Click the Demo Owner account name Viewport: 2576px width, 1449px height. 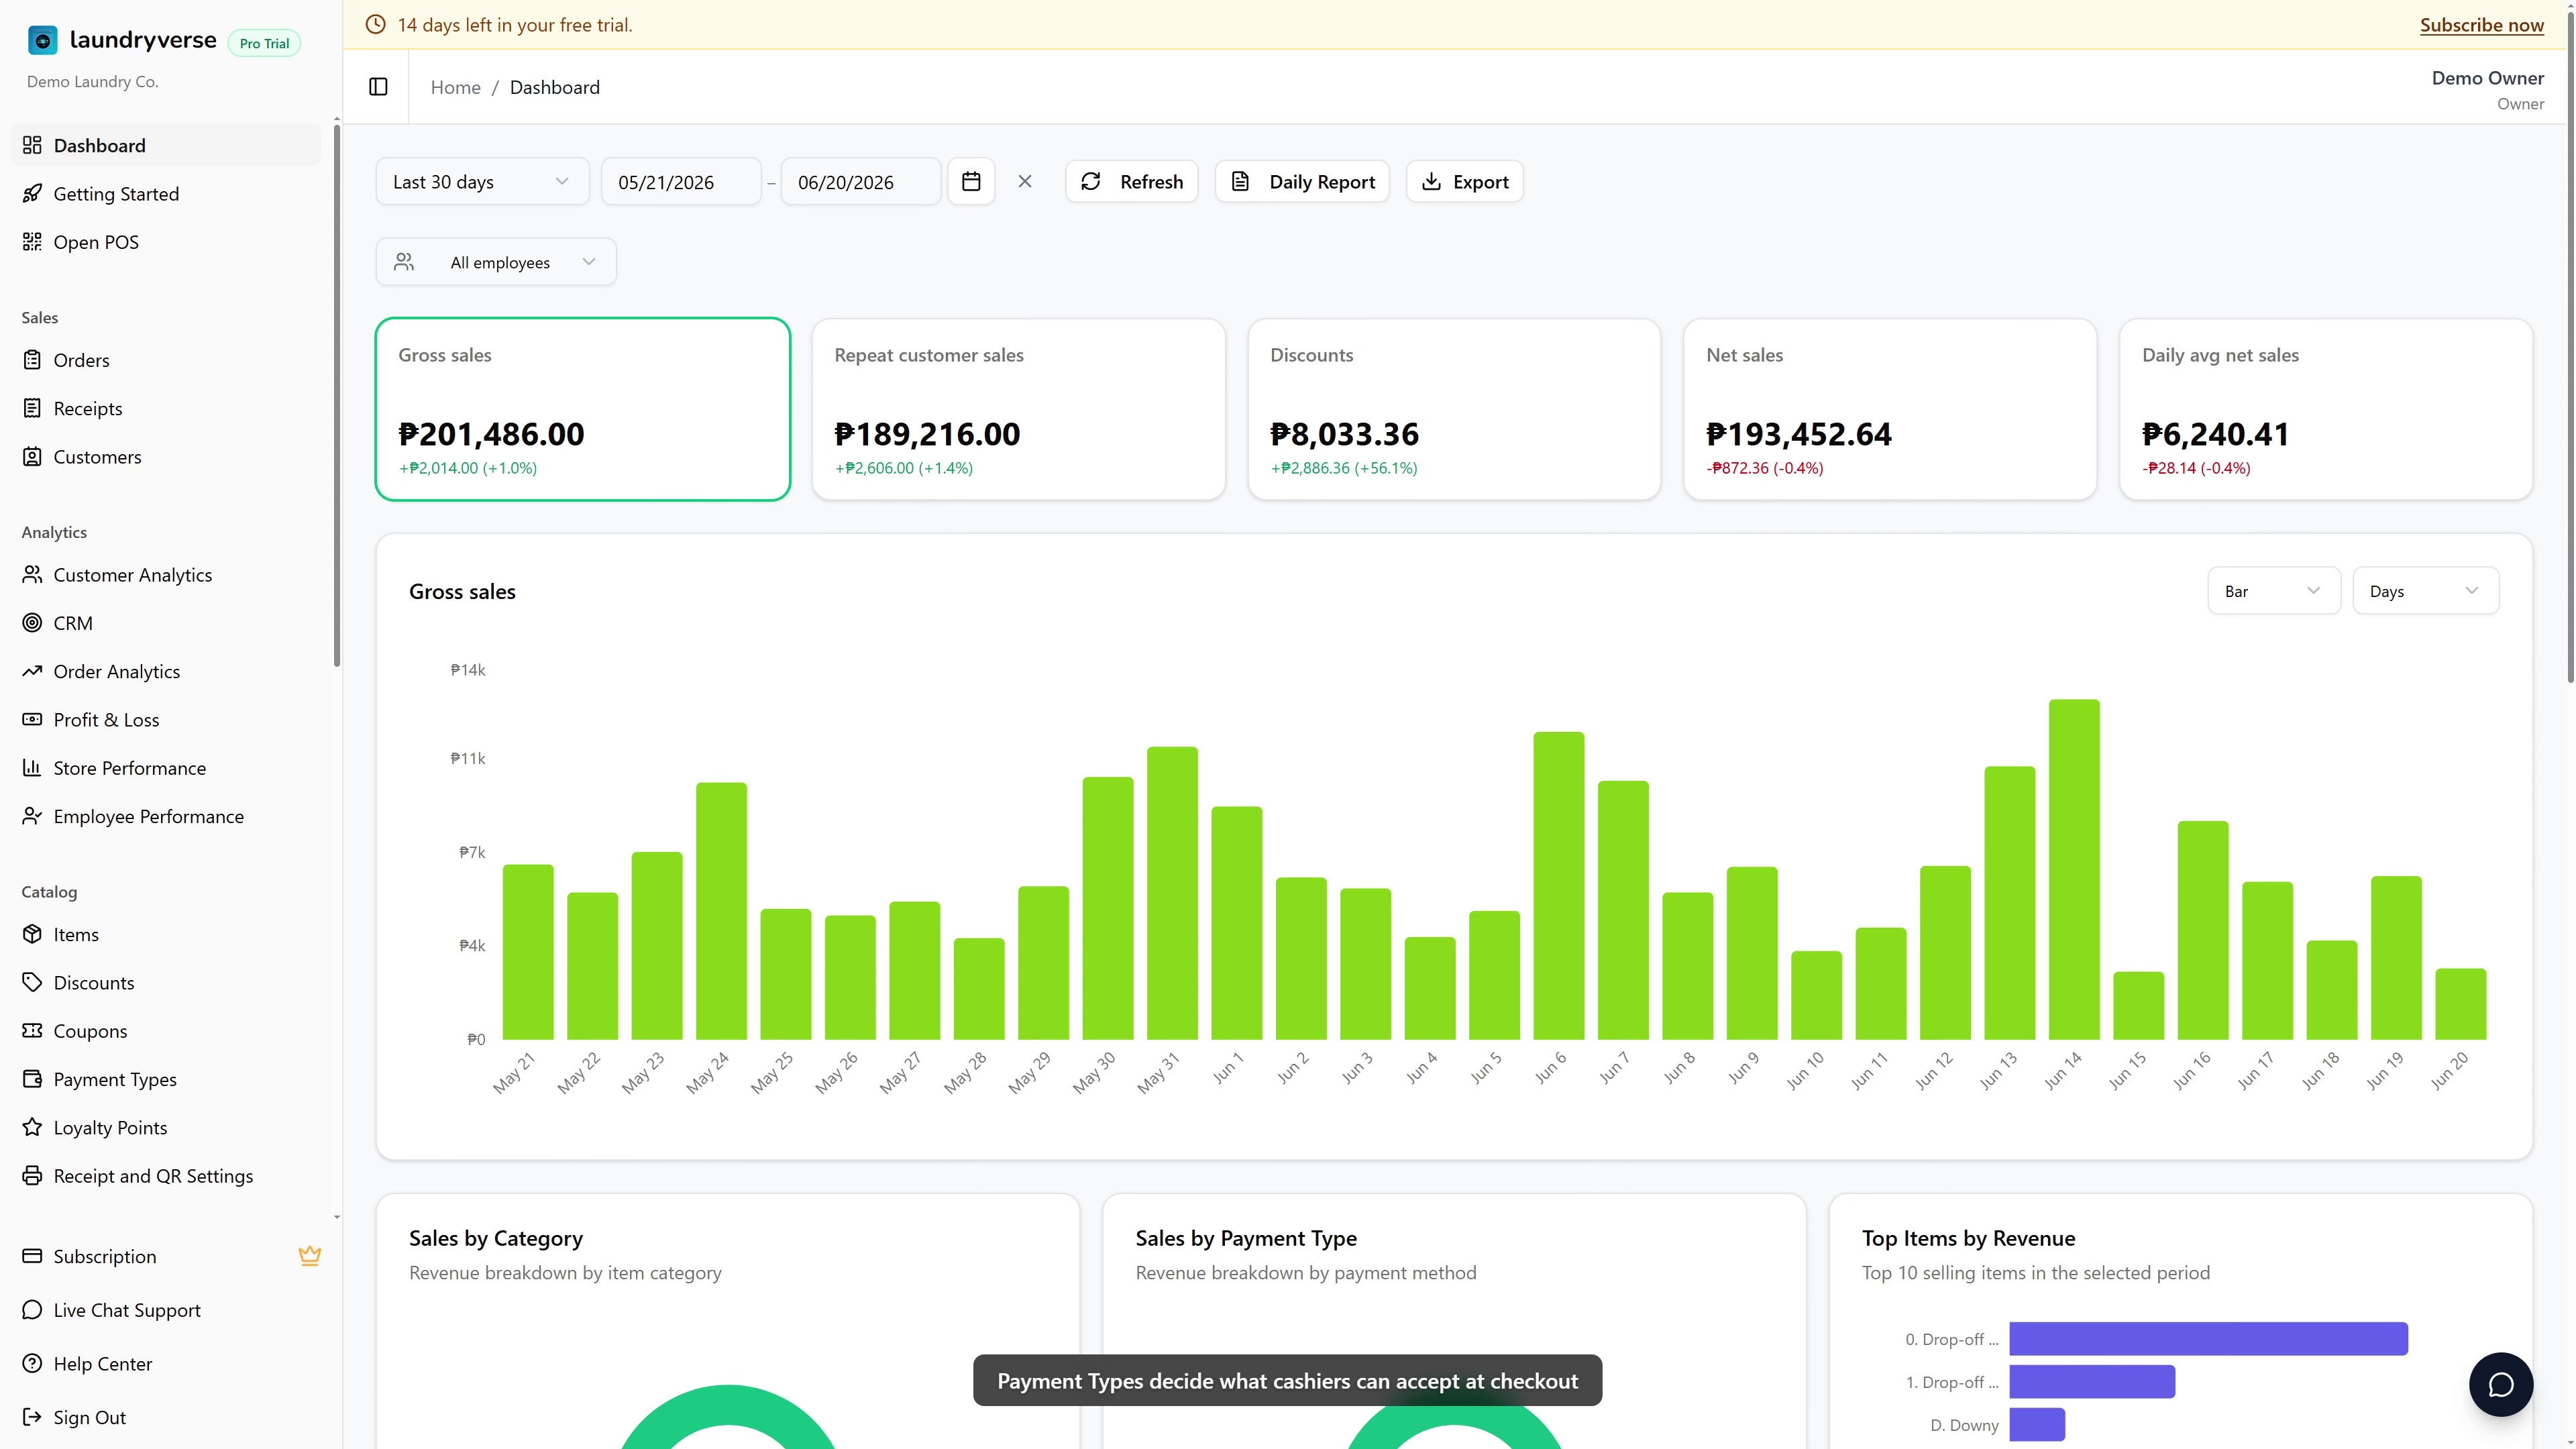[x=2487, y=78]
